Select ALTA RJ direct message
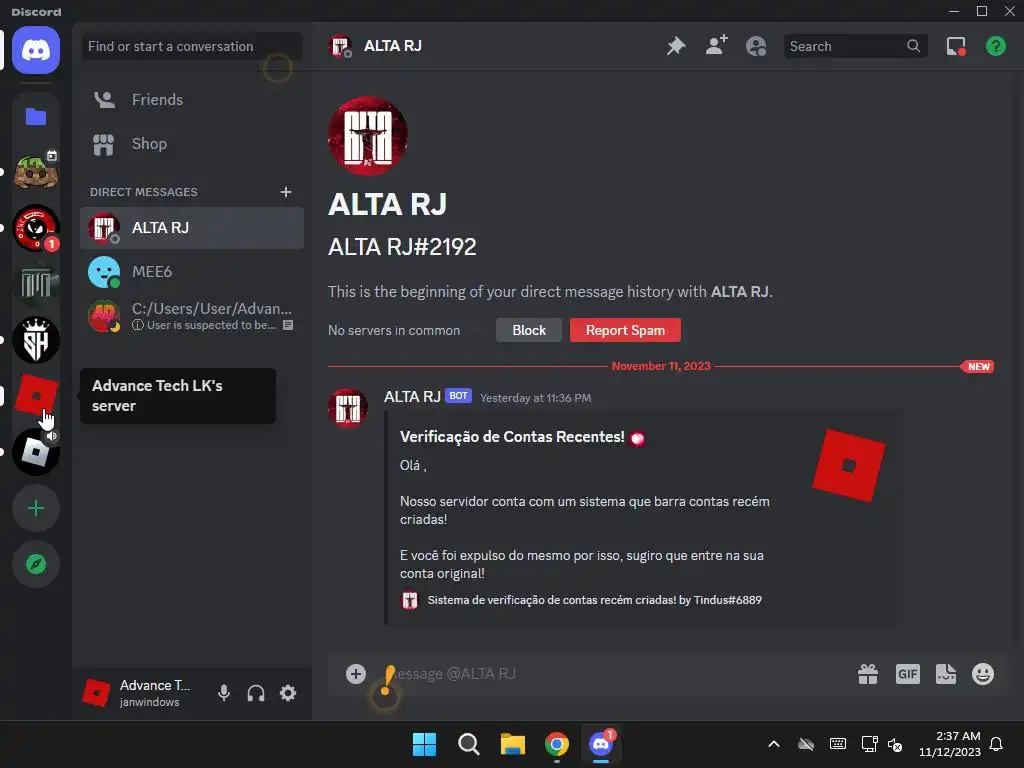Viewport: 1024px width, 768px height. tap(192, 228)
